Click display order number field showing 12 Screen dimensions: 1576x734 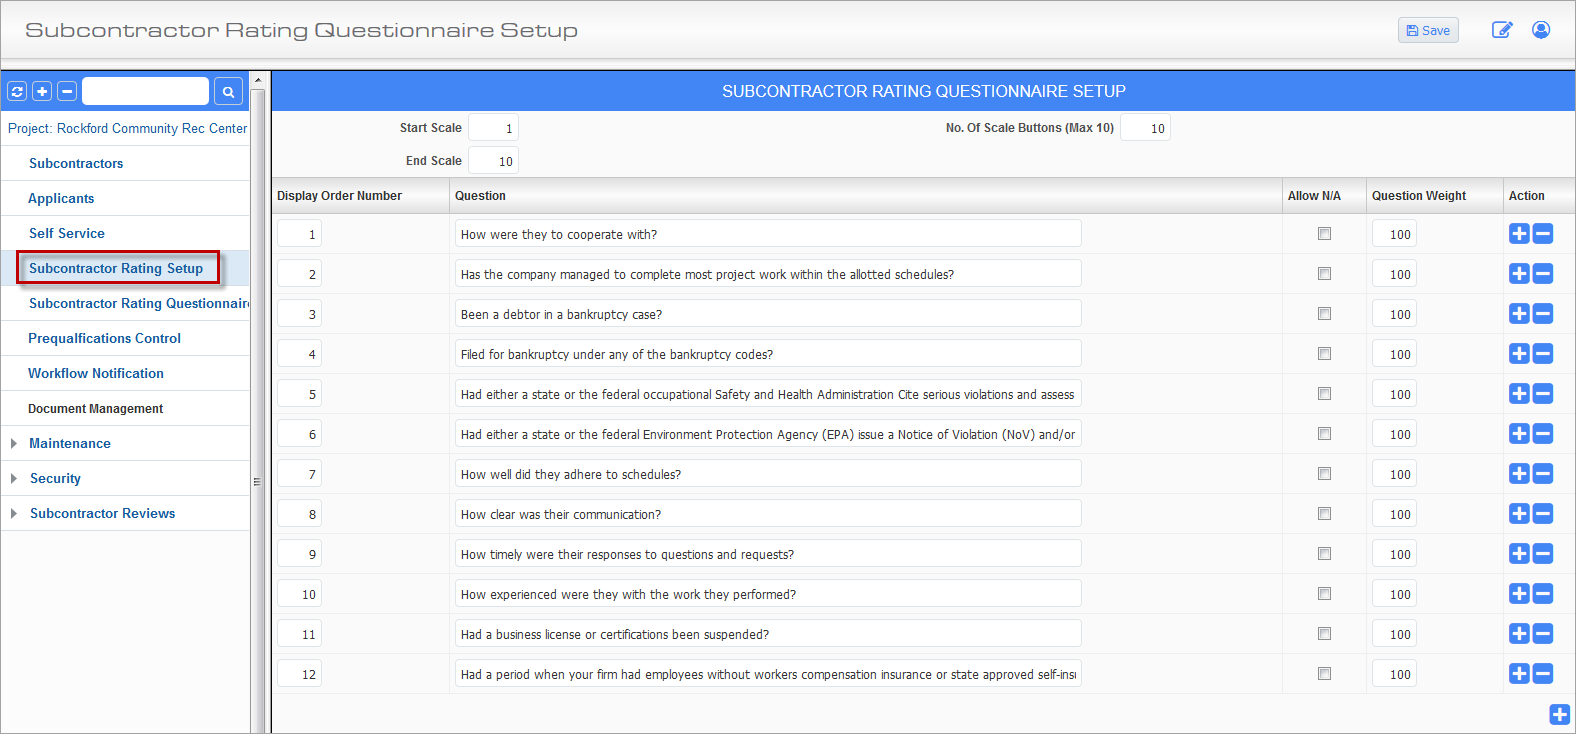pos(299,674)
